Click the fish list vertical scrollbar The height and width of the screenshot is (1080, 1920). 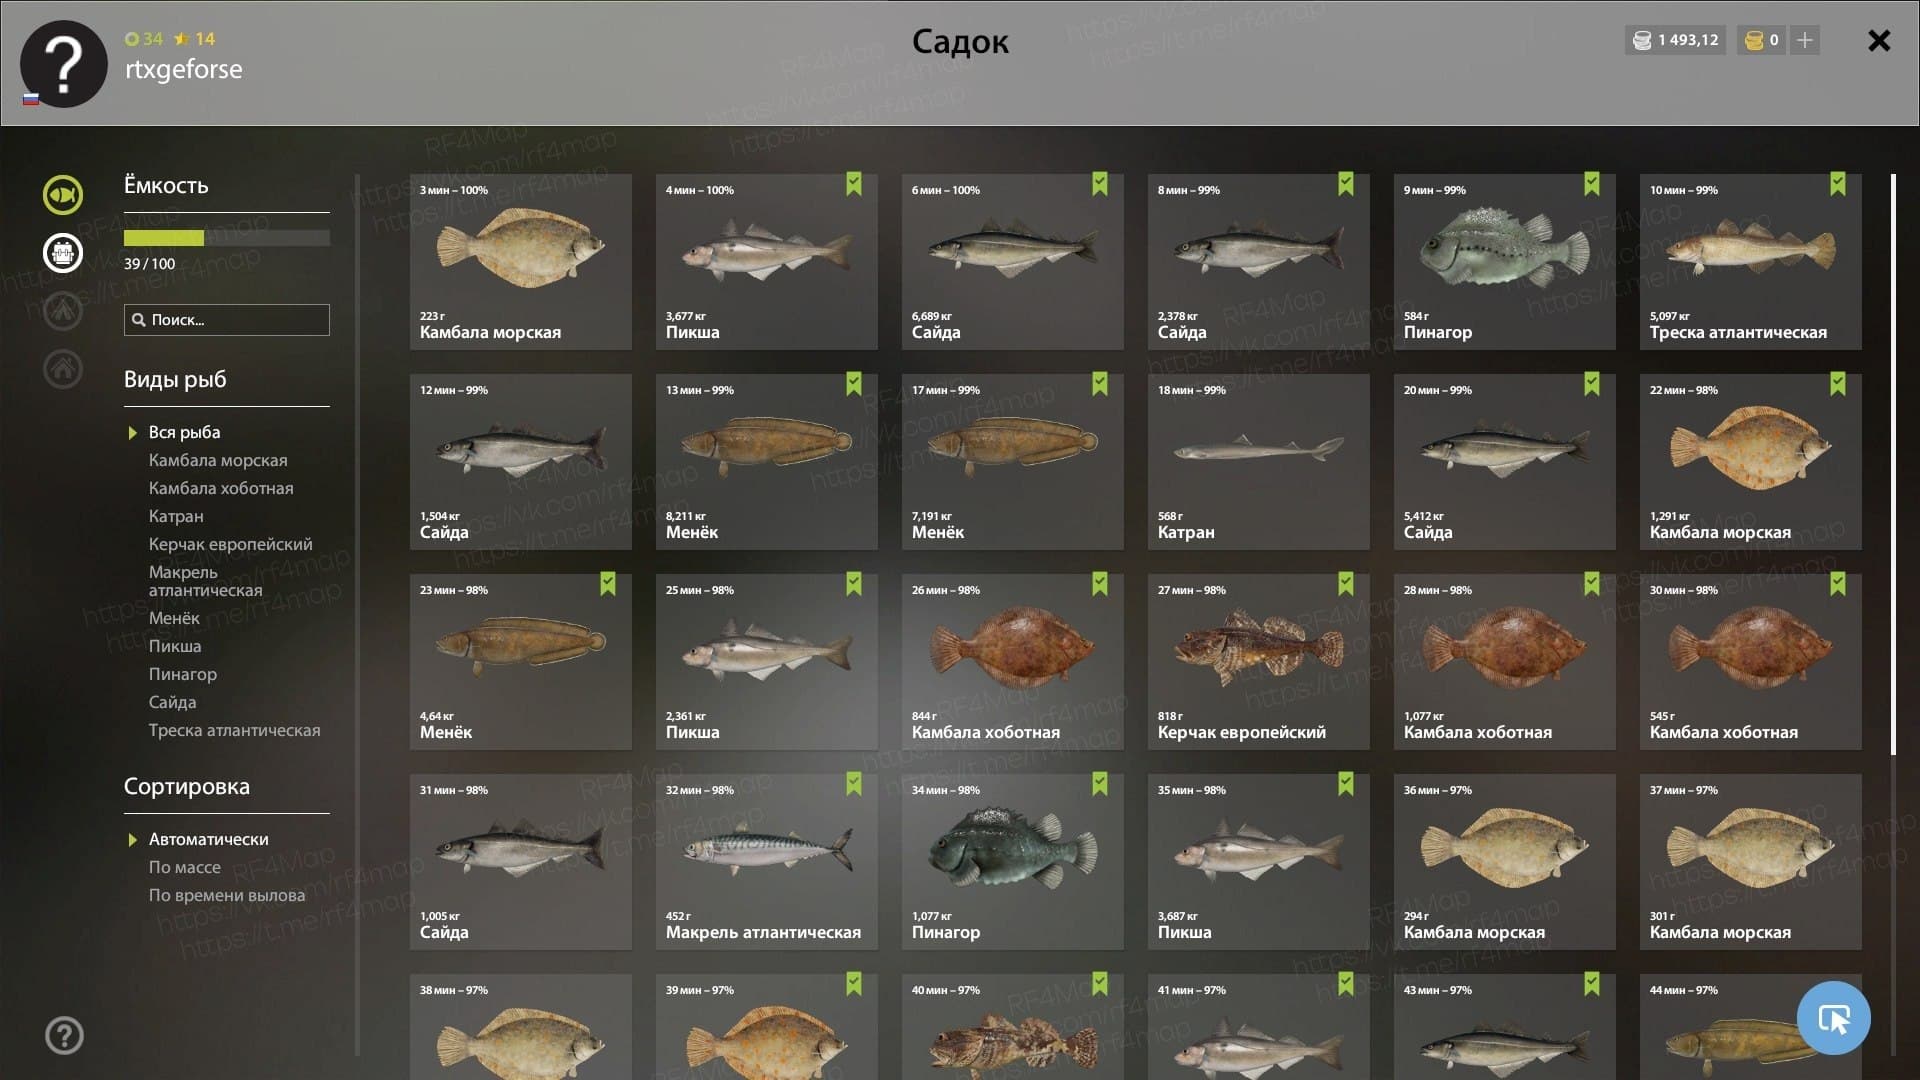coord(1893,464)
